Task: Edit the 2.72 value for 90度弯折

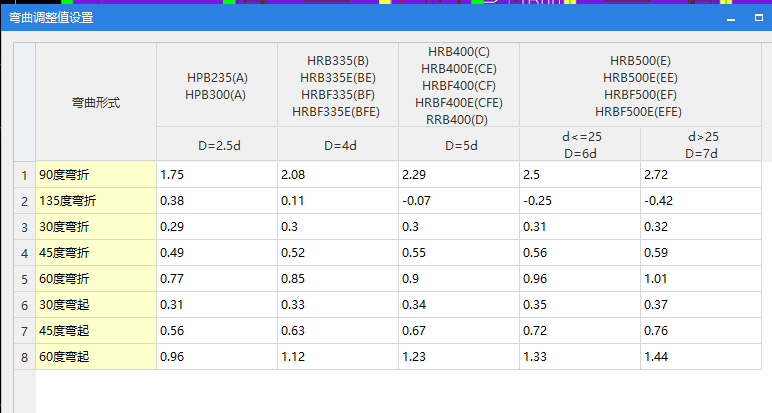Action: pos(701,175)
